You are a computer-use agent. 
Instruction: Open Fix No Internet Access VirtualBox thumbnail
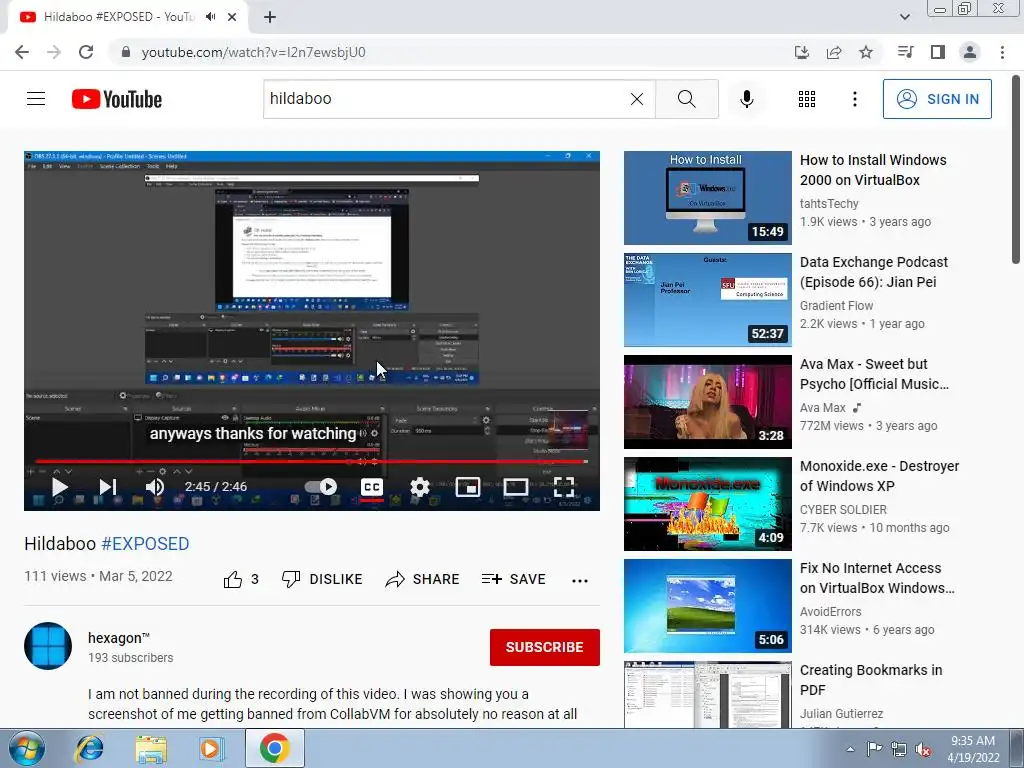(708, 605)
